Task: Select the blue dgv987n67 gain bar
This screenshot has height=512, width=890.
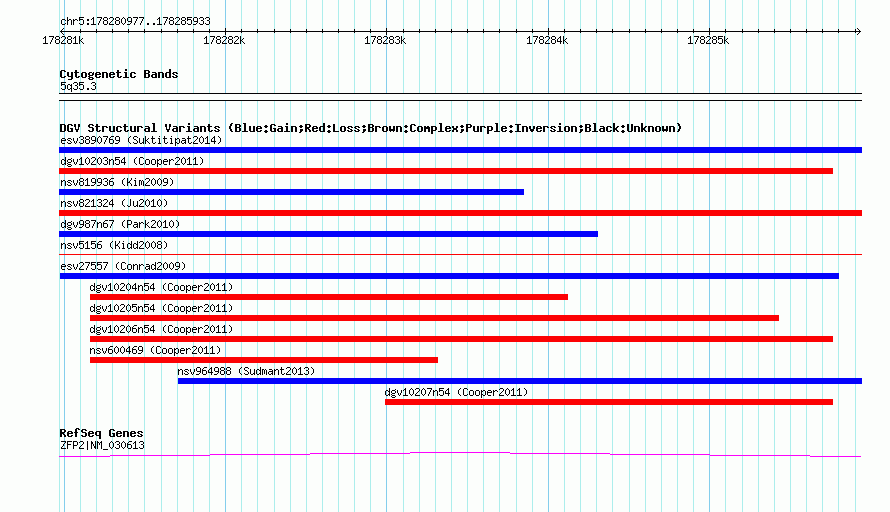Action: pyautogui.click(x=328, y=234)
